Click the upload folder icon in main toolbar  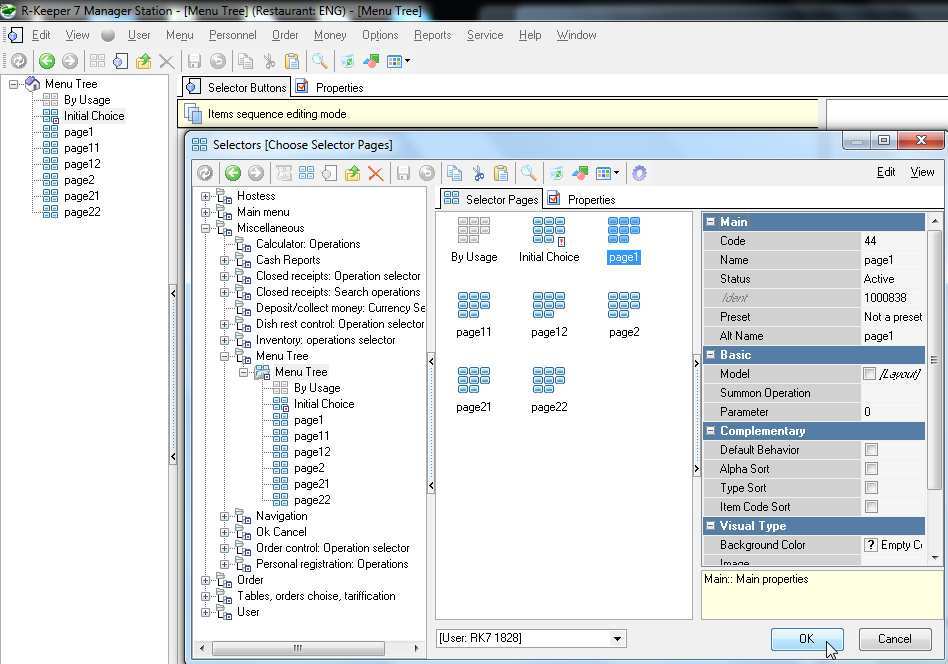coord(143,61)
